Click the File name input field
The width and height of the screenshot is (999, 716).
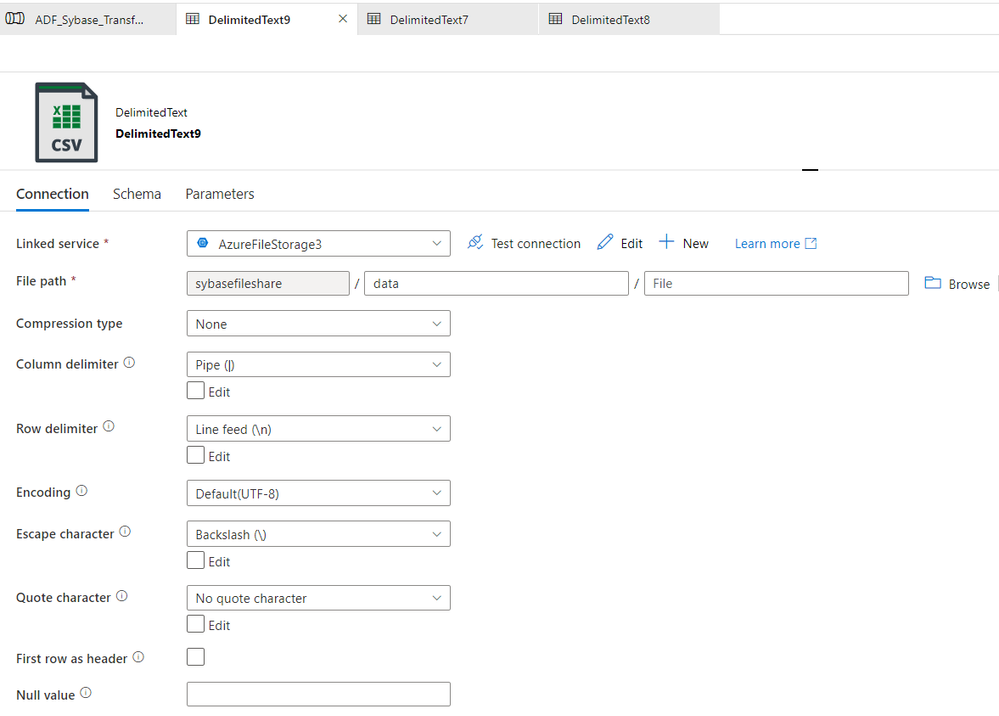(x=776, y=284)
